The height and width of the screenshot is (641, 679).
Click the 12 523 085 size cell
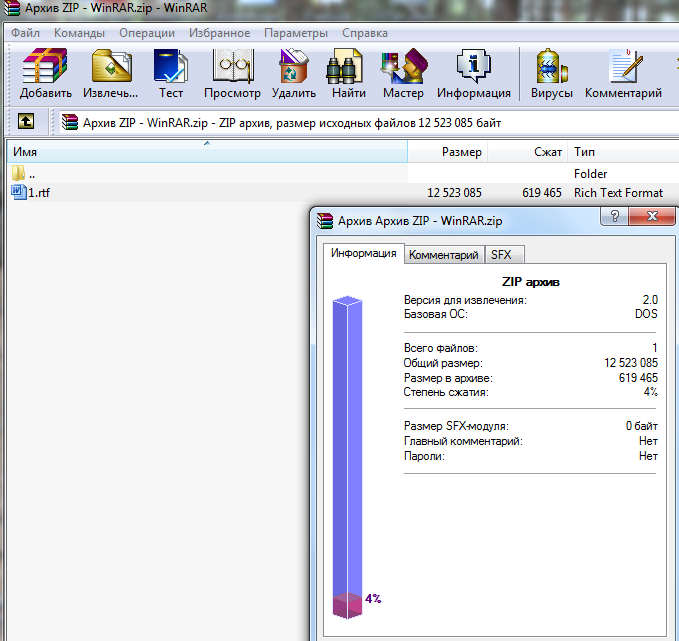point(454,192)
